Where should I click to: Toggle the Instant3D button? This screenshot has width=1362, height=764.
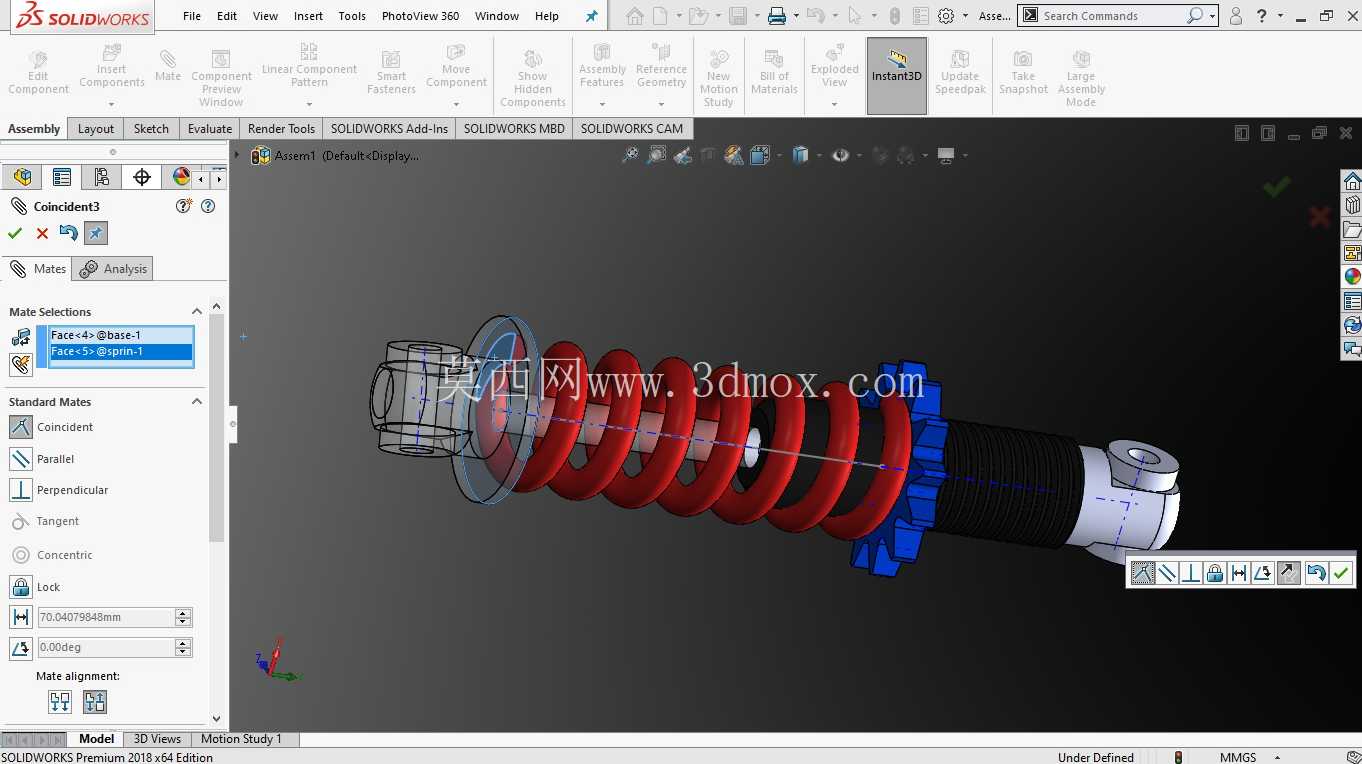(x=896, y=76)
